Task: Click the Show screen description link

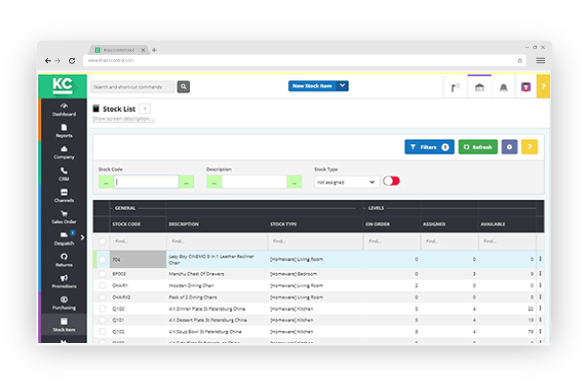Action: [x=123, y=119]
